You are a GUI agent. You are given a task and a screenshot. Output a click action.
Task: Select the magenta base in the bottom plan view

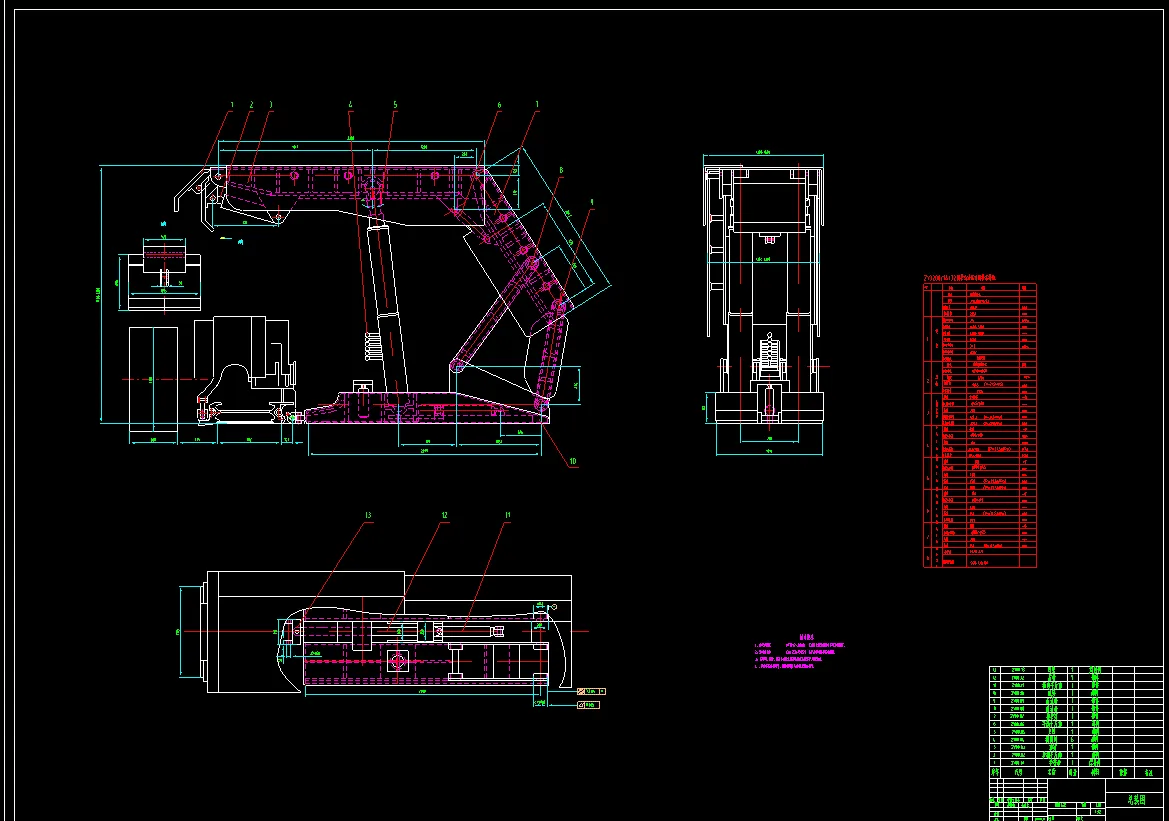[425, 647]
